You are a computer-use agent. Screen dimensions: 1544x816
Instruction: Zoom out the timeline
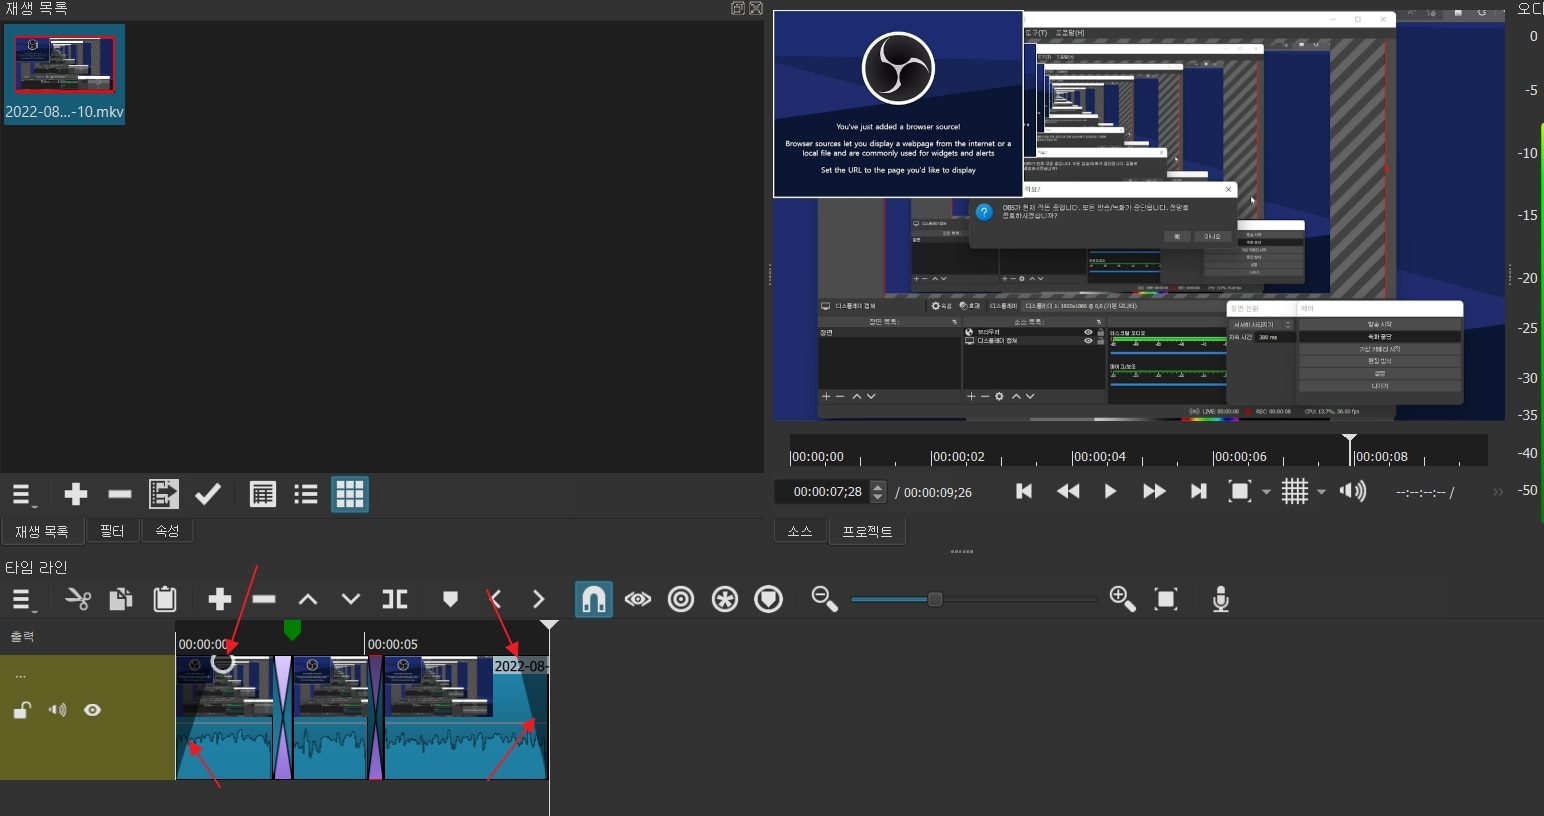pyautogui.click(x=825, y=599)
